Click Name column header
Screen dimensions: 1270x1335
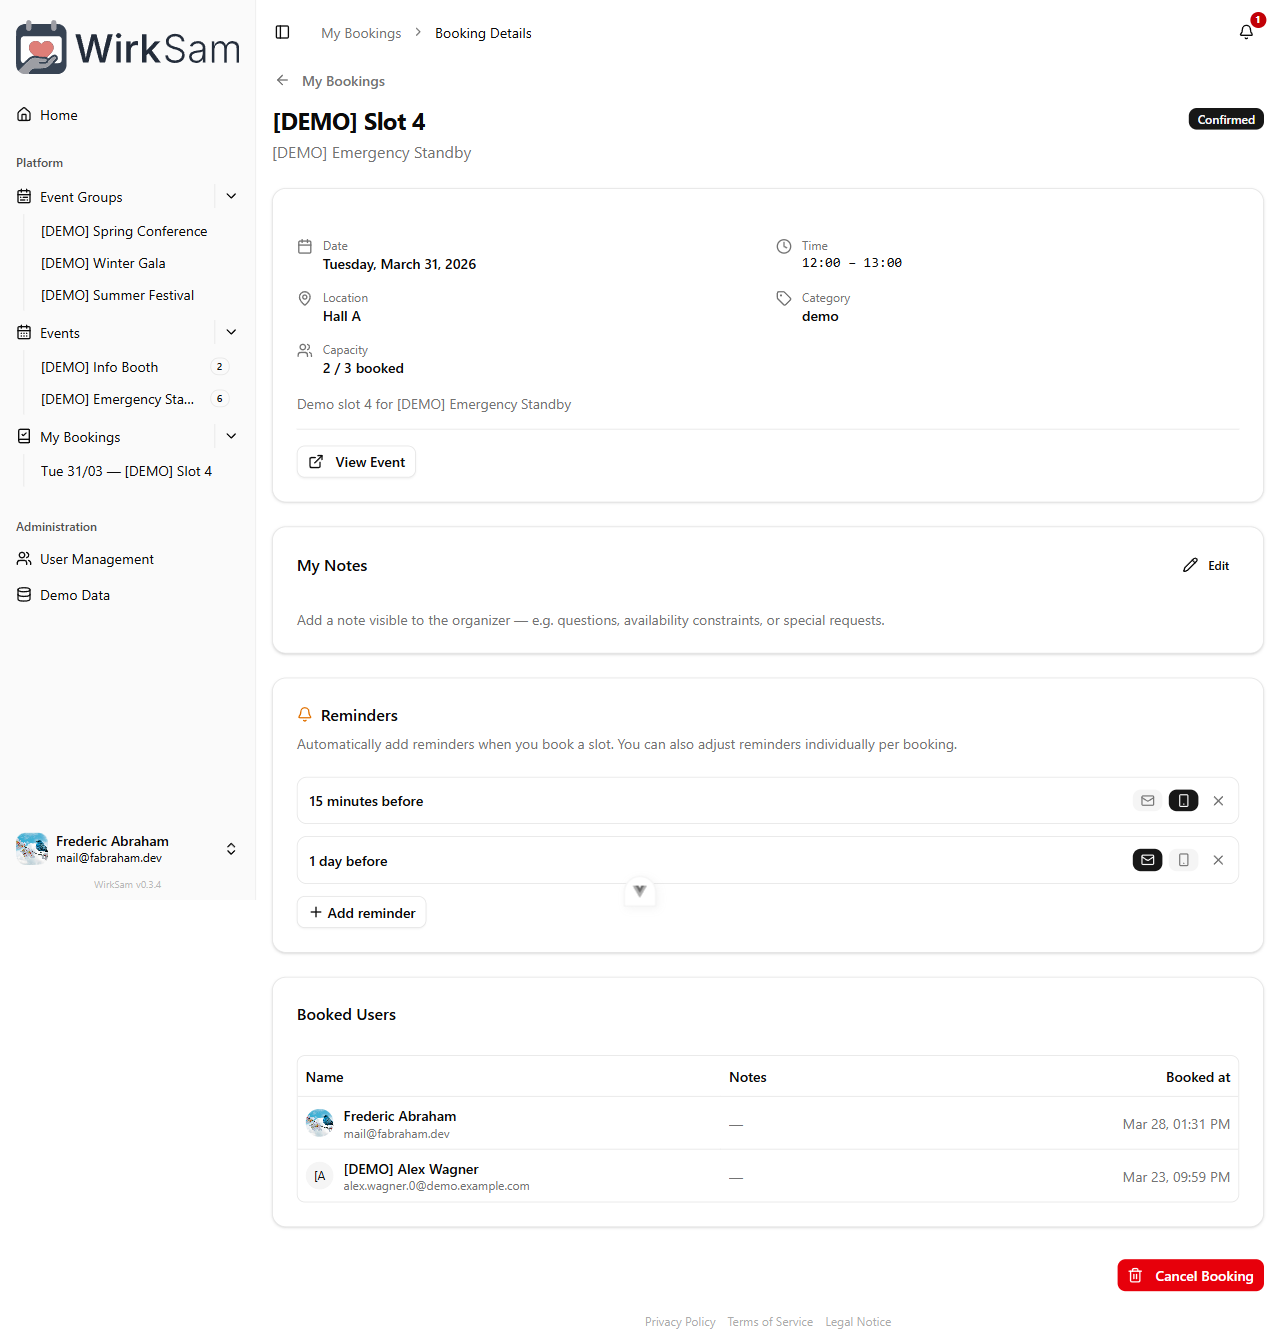(x=325, y=1077)
